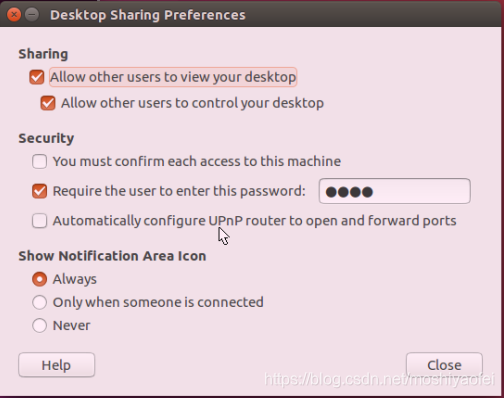Click into the password input field
The width and height of the screenshot is (504, 398).
pyautogui.click(x=395, y=191)
